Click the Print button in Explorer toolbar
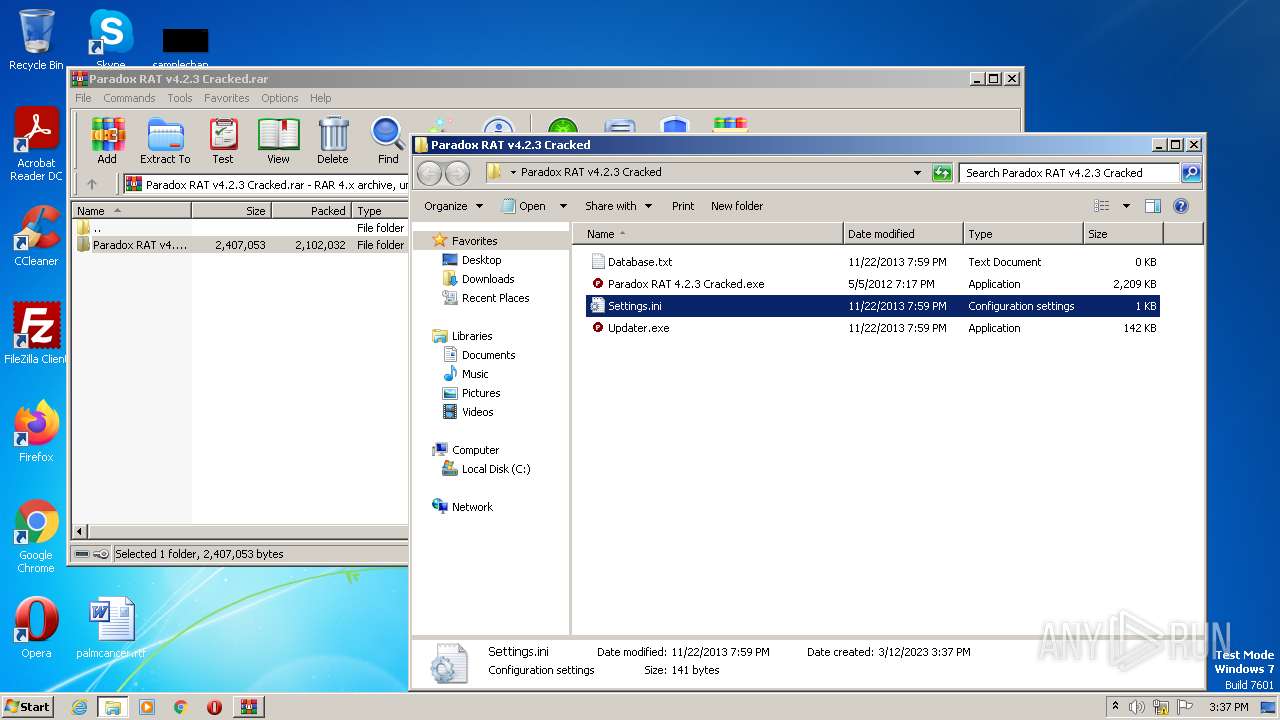The image size is (1280, 720). click(x=683, y=206)
